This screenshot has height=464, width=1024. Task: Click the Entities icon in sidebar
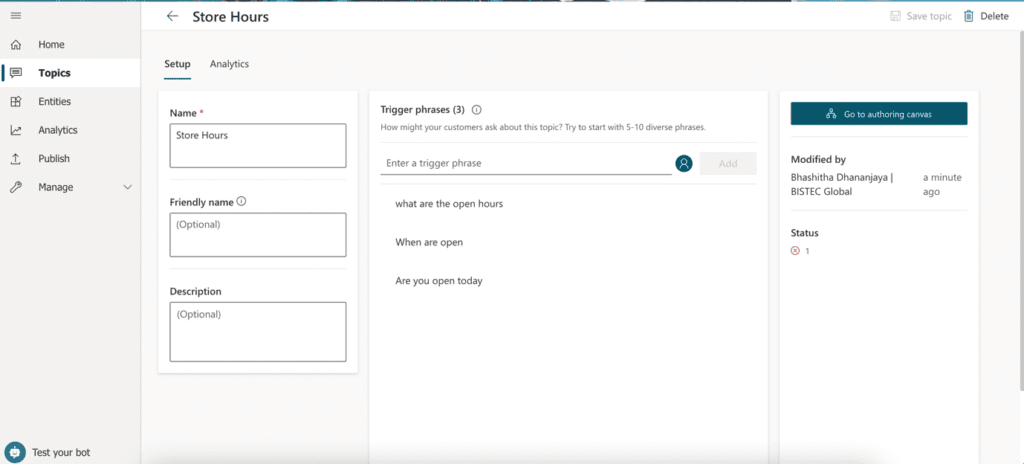point(16,101)
